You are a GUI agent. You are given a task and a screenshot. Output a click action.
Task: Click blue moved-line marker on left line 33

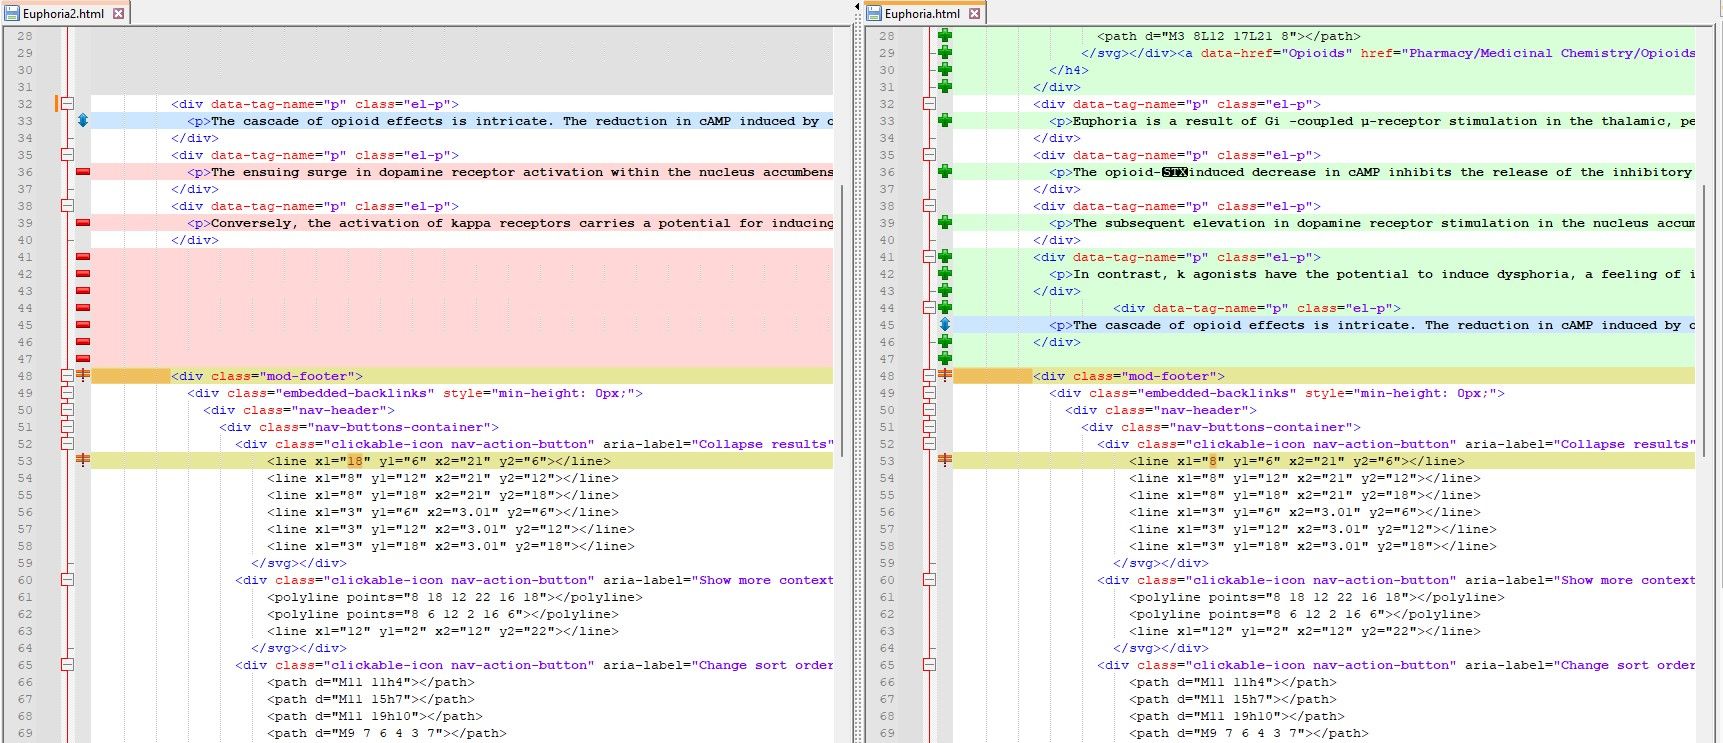point(83,121)
